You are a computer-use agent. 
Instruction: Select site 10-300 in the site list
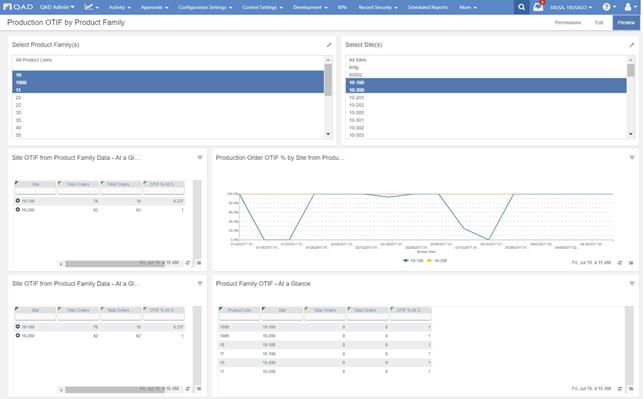click(486, 112)
